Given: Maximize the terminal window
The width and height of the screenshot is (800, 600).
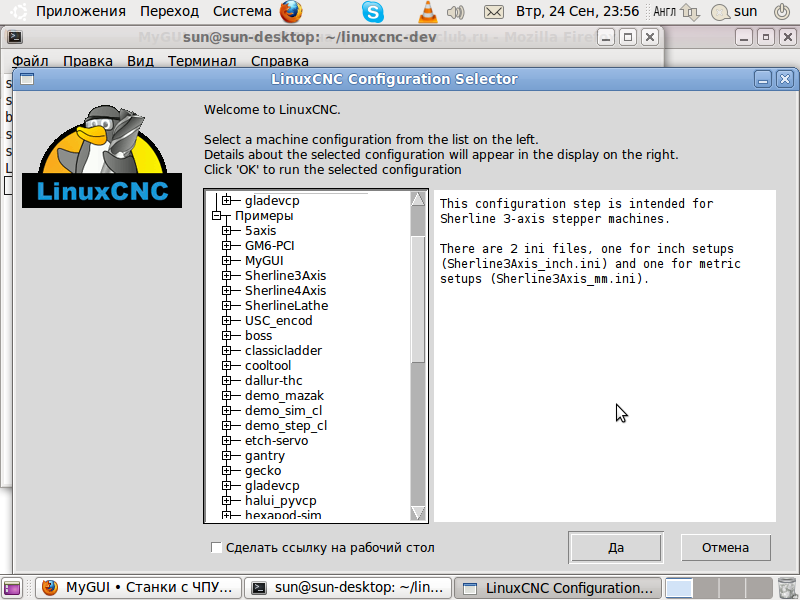Looking at the screenshot, I should (x=628, y=37).
